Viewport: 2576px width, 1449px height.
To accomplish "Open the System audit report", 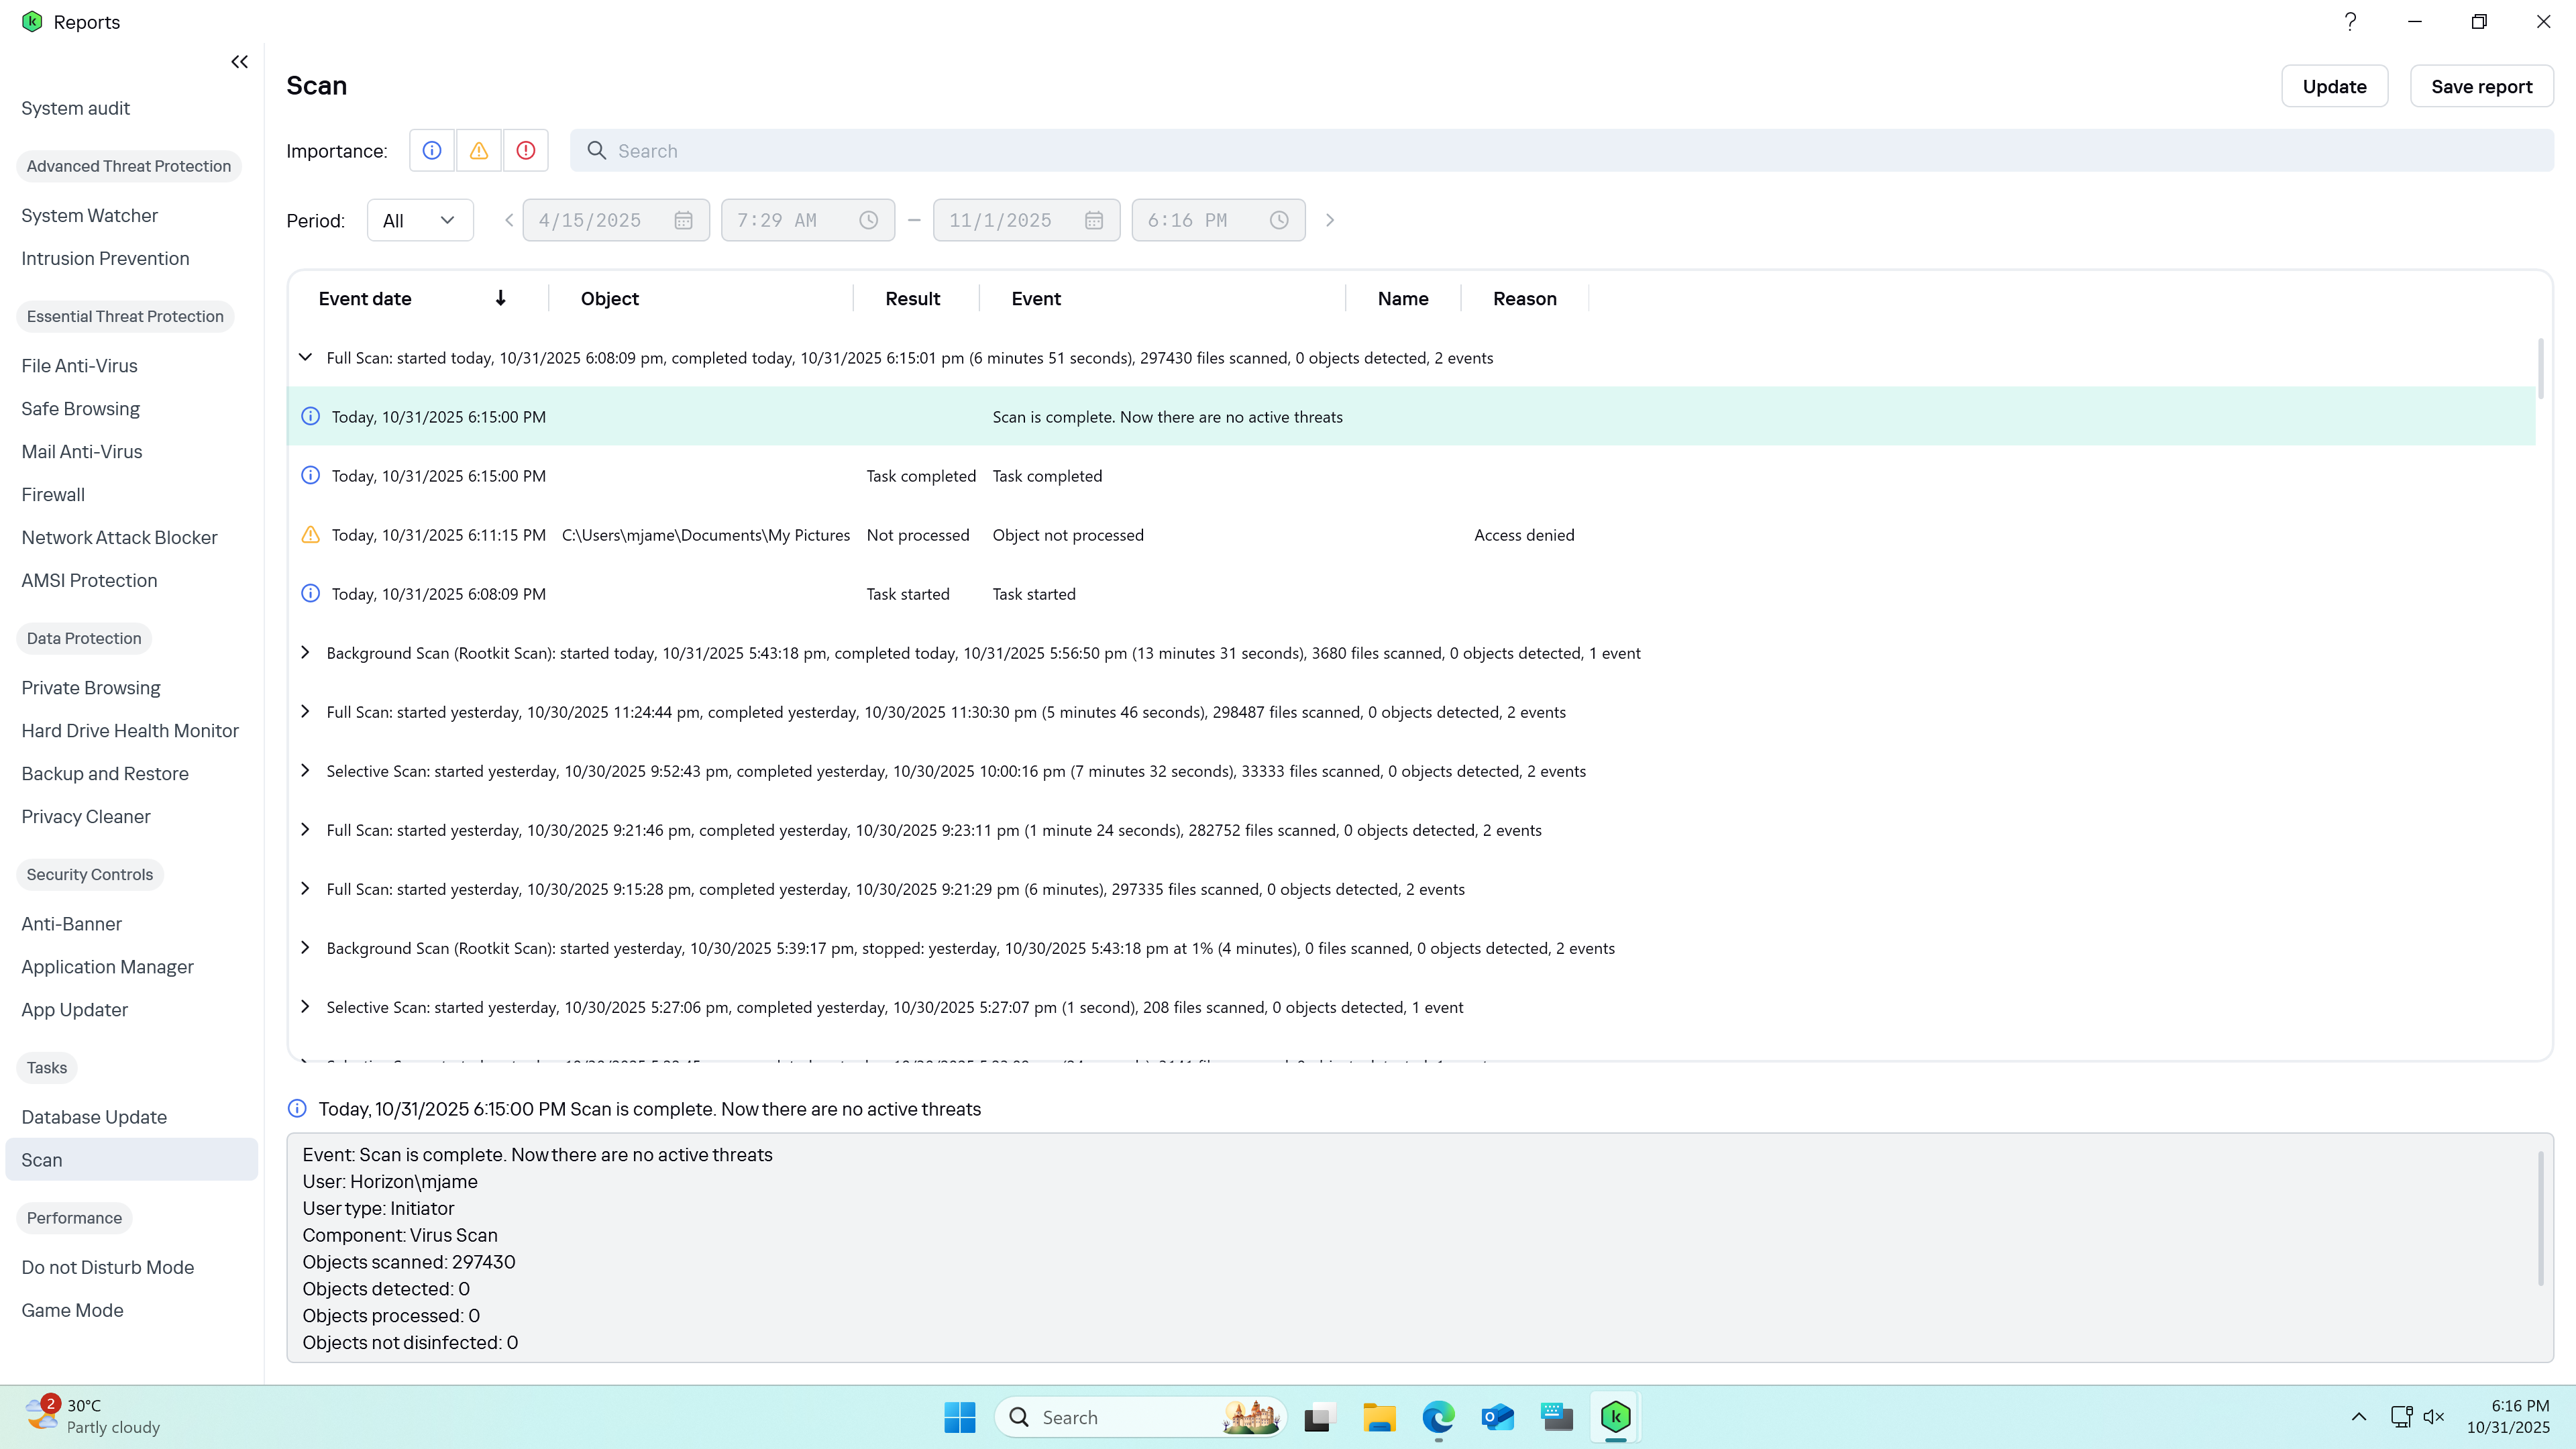I will click(x=75, y=108).
